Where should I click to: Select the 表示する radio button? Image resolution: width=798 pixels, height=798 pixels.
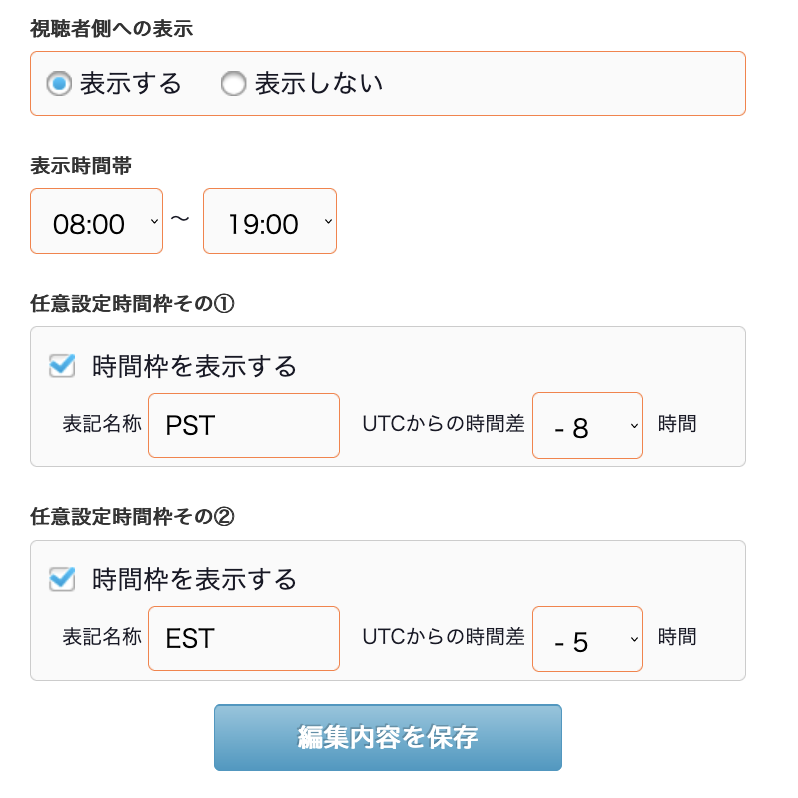coord(59,83)
